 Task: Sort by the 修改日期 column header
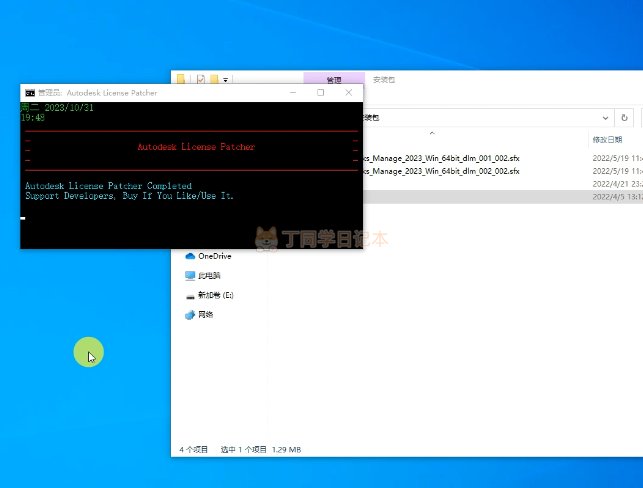607,140
